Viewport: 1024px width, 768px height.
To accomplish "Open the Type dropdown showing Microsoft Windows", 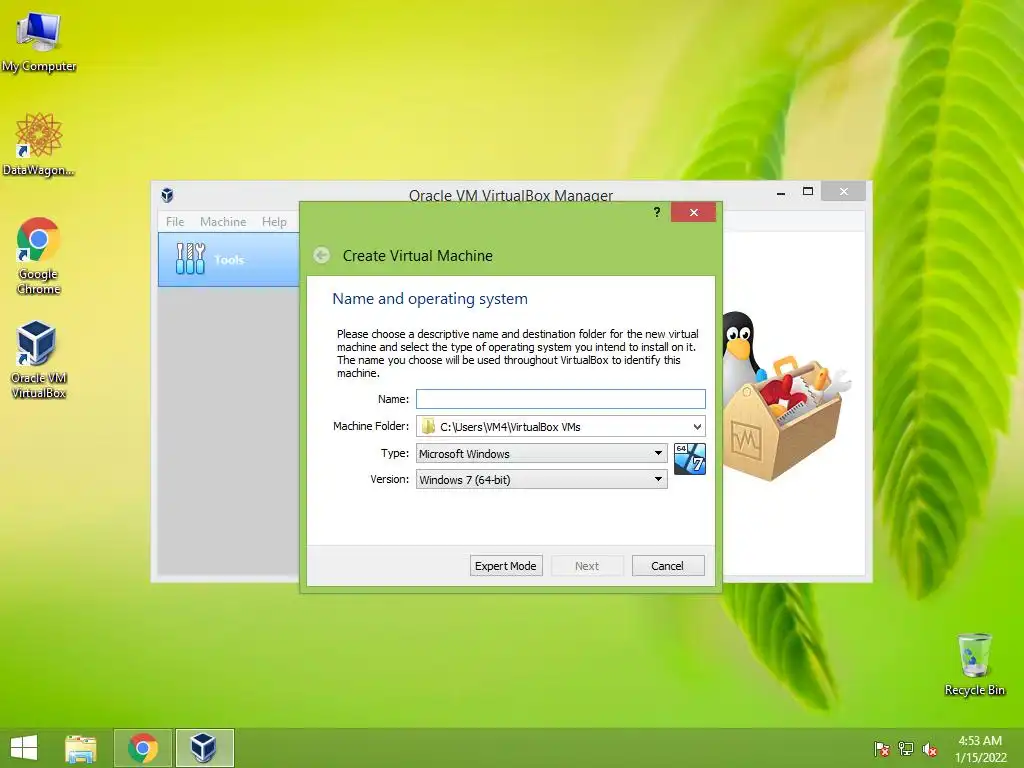I will coord(541,453).
